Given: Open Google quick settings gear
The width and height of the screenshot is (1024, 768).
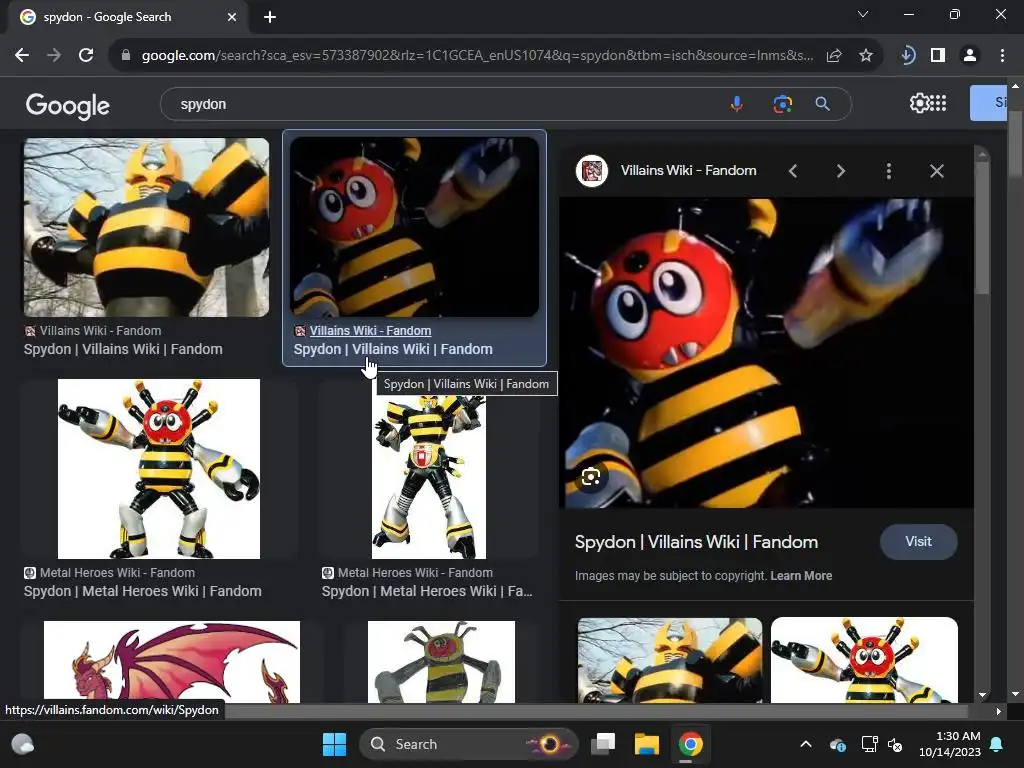Looking at the screenshot, I should pyautogui.click(x=919, y=103).
